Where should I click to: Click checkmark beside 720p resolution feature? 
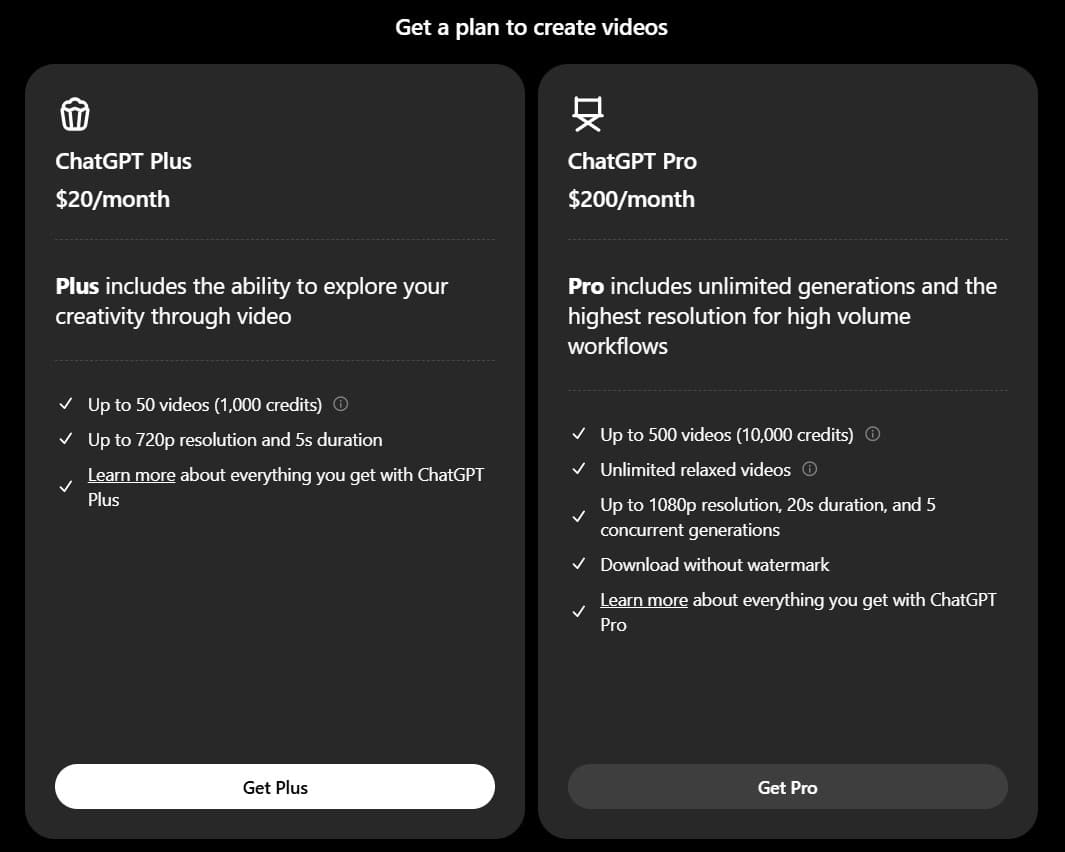tap(66, 439)
